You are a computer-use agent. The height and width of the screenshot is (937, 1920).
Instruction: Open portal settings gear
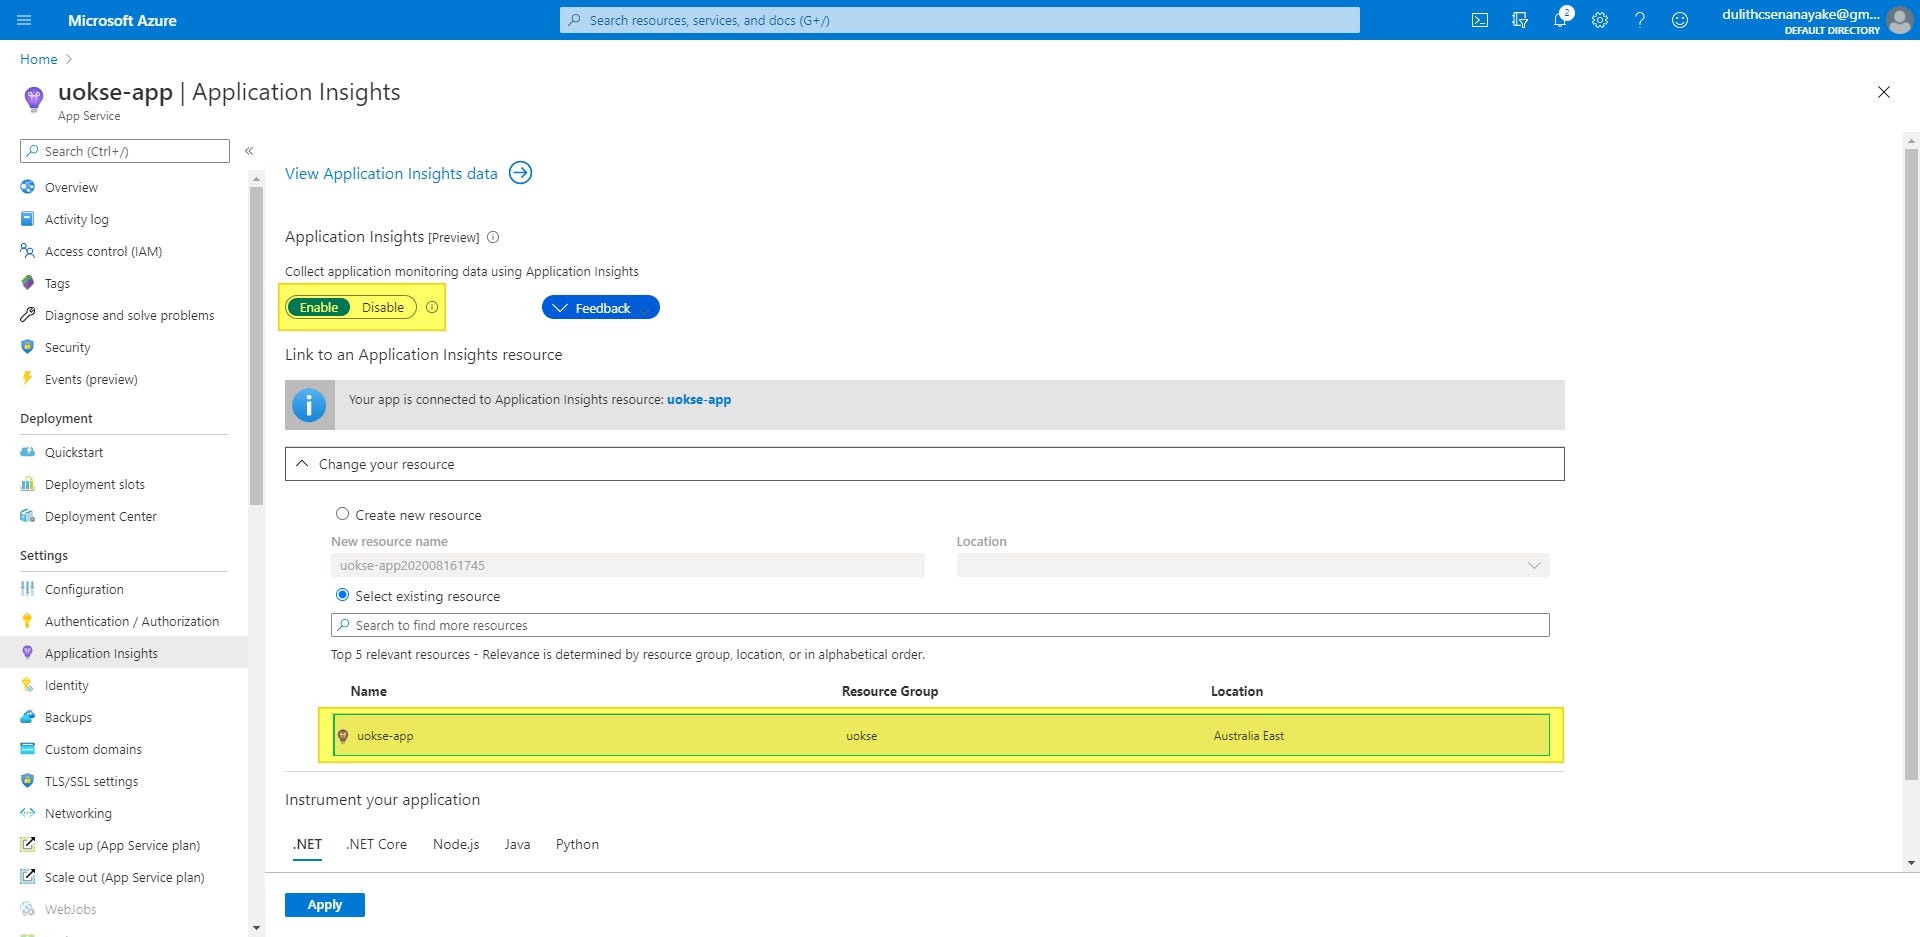pos(1600,20)
